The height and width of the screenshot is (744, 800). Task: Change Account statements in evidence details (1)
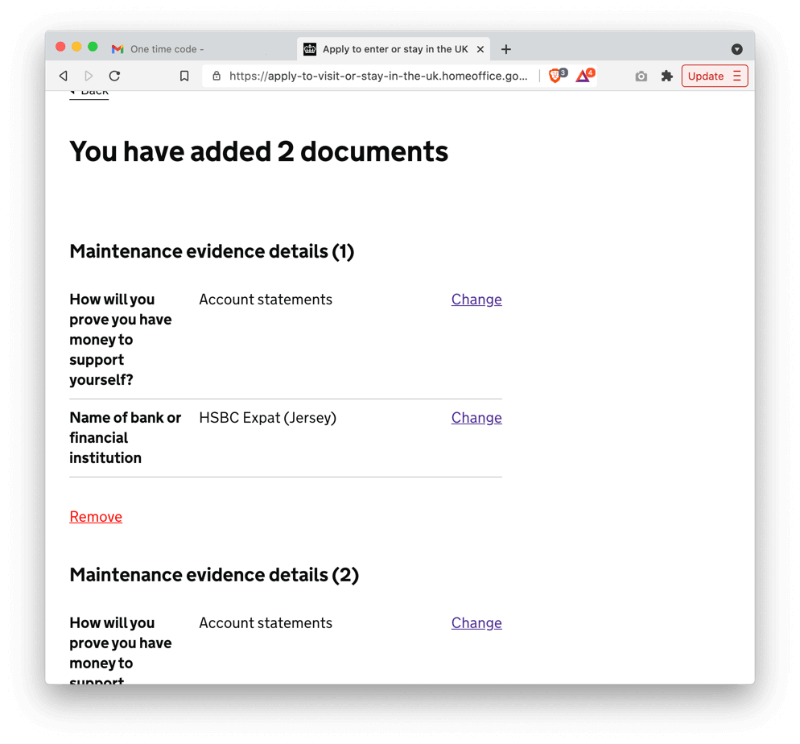(x=476, y=300)
